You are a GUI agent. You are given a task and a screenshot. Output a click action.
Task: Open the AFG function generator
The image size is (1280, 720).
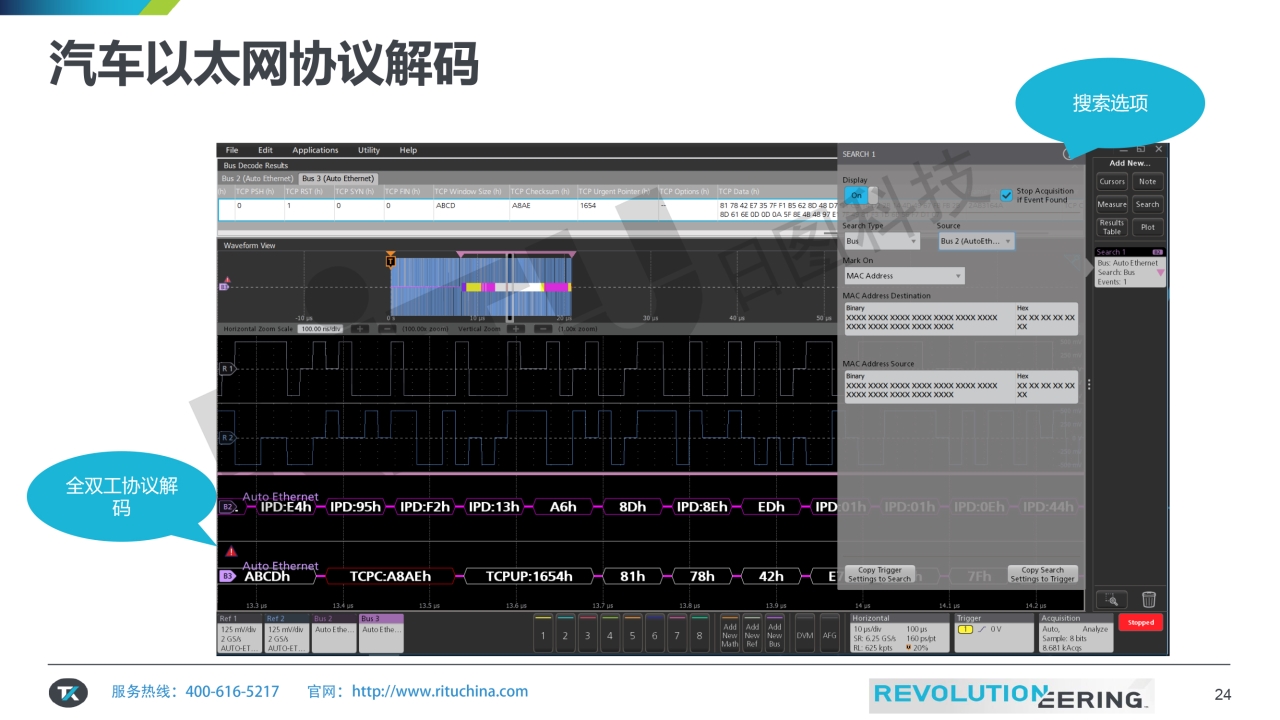point(829,635)
